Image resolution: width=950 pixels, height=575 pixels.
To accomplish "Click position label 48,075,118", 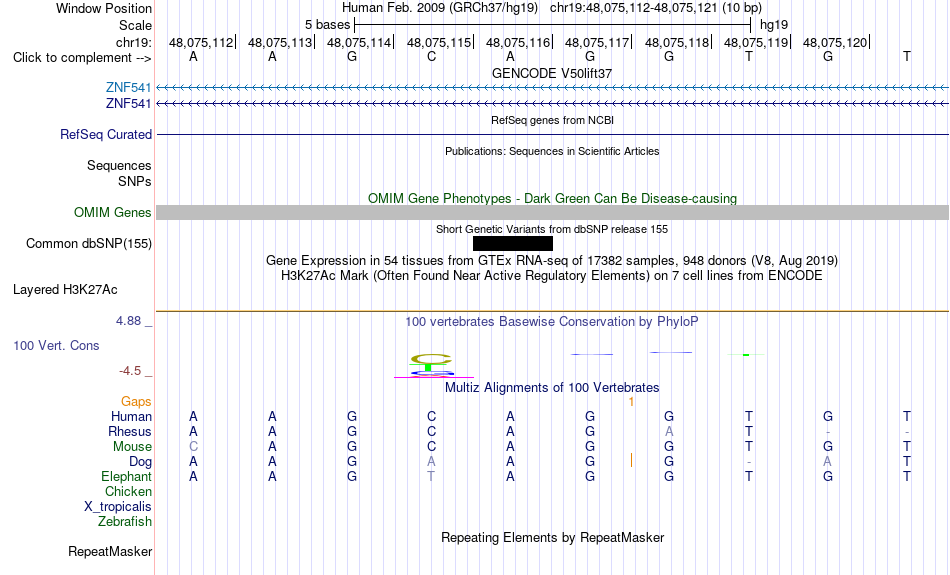I will pyautogui.click(x=677, y=42).
